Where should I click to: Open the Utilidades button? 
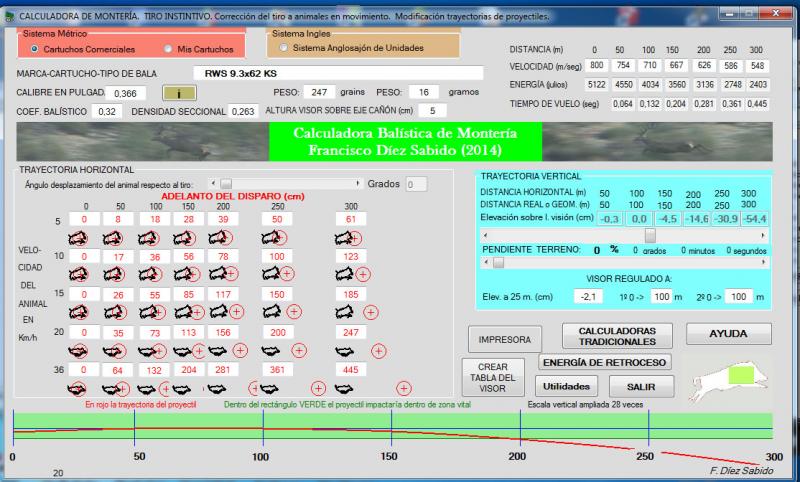tap(566, 385)
